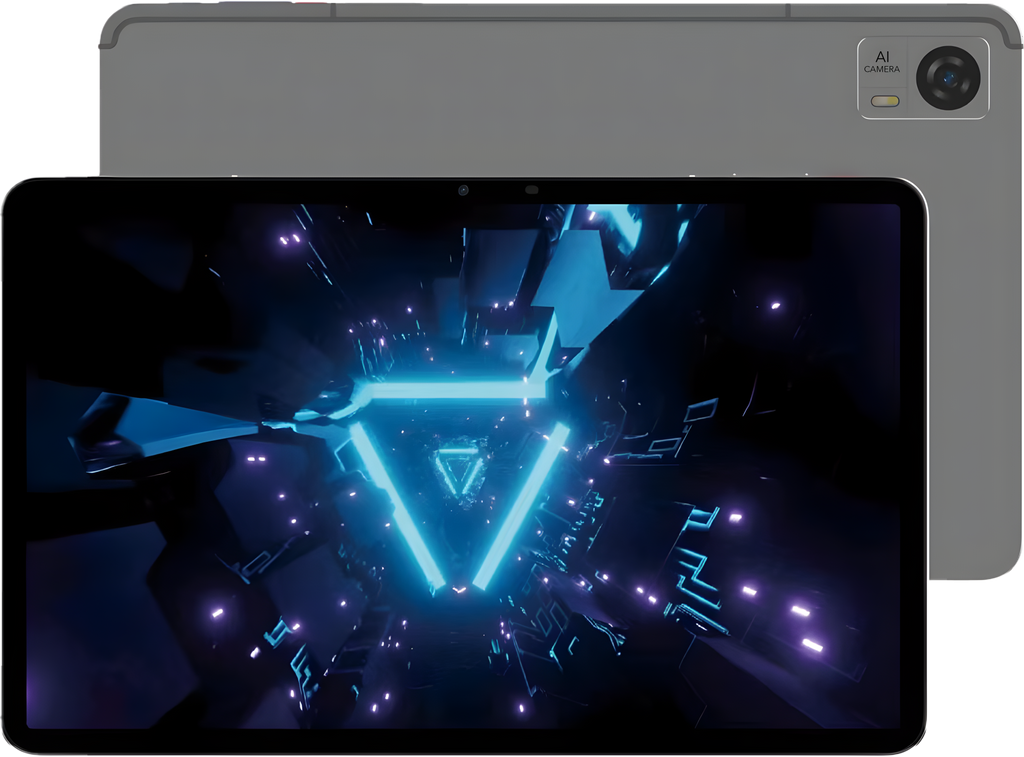Click the small V-shaped light below the triangle
The height and width of the screenshot is (757, 1024).
(459, 589)
